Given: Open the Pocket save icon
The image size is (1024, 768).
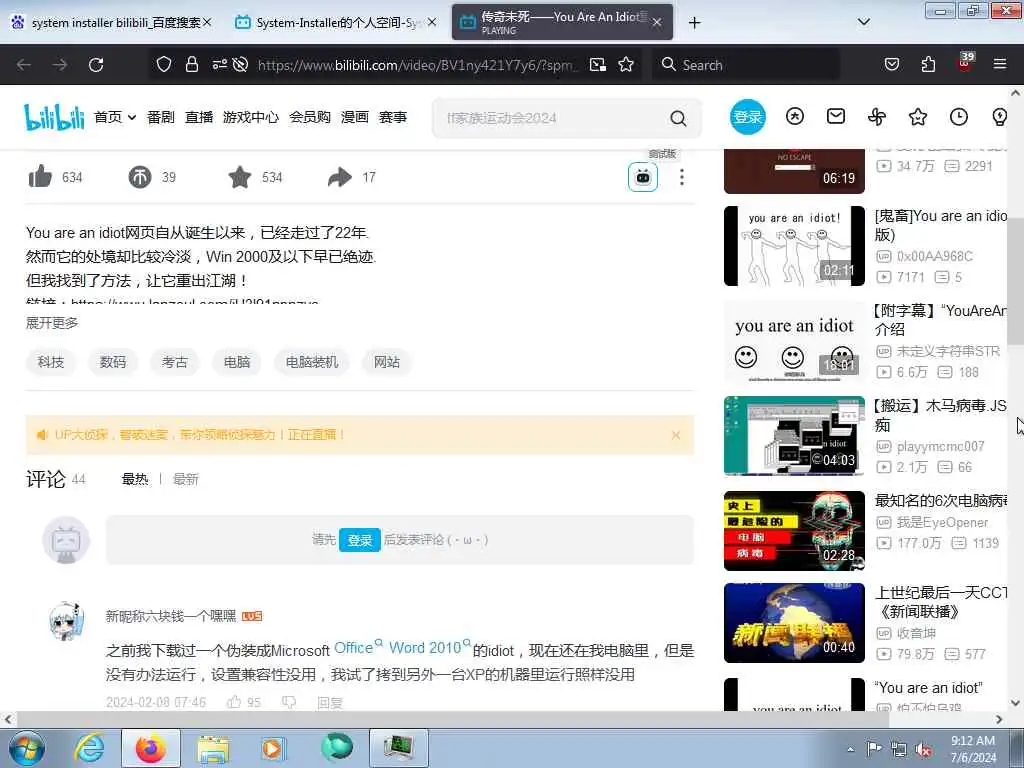Looking at the screenshot, I should pyautogui.click(x=892, y=64).
